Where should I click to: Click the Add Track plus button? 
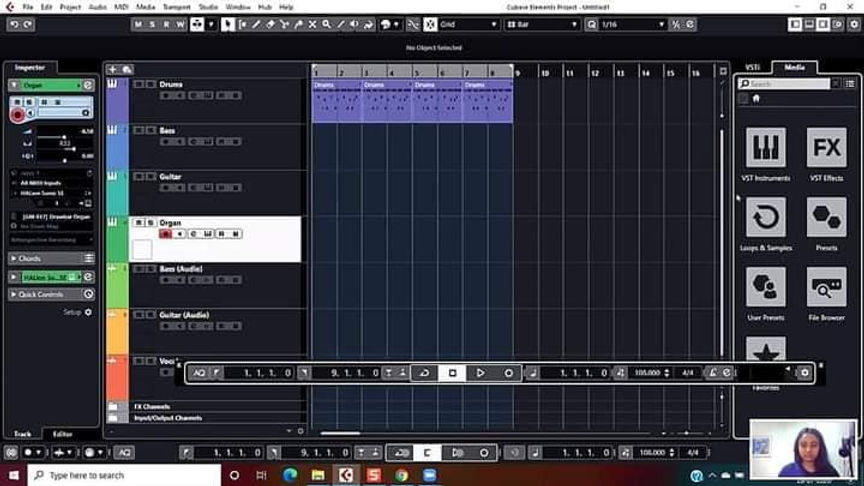coord(112,69)
